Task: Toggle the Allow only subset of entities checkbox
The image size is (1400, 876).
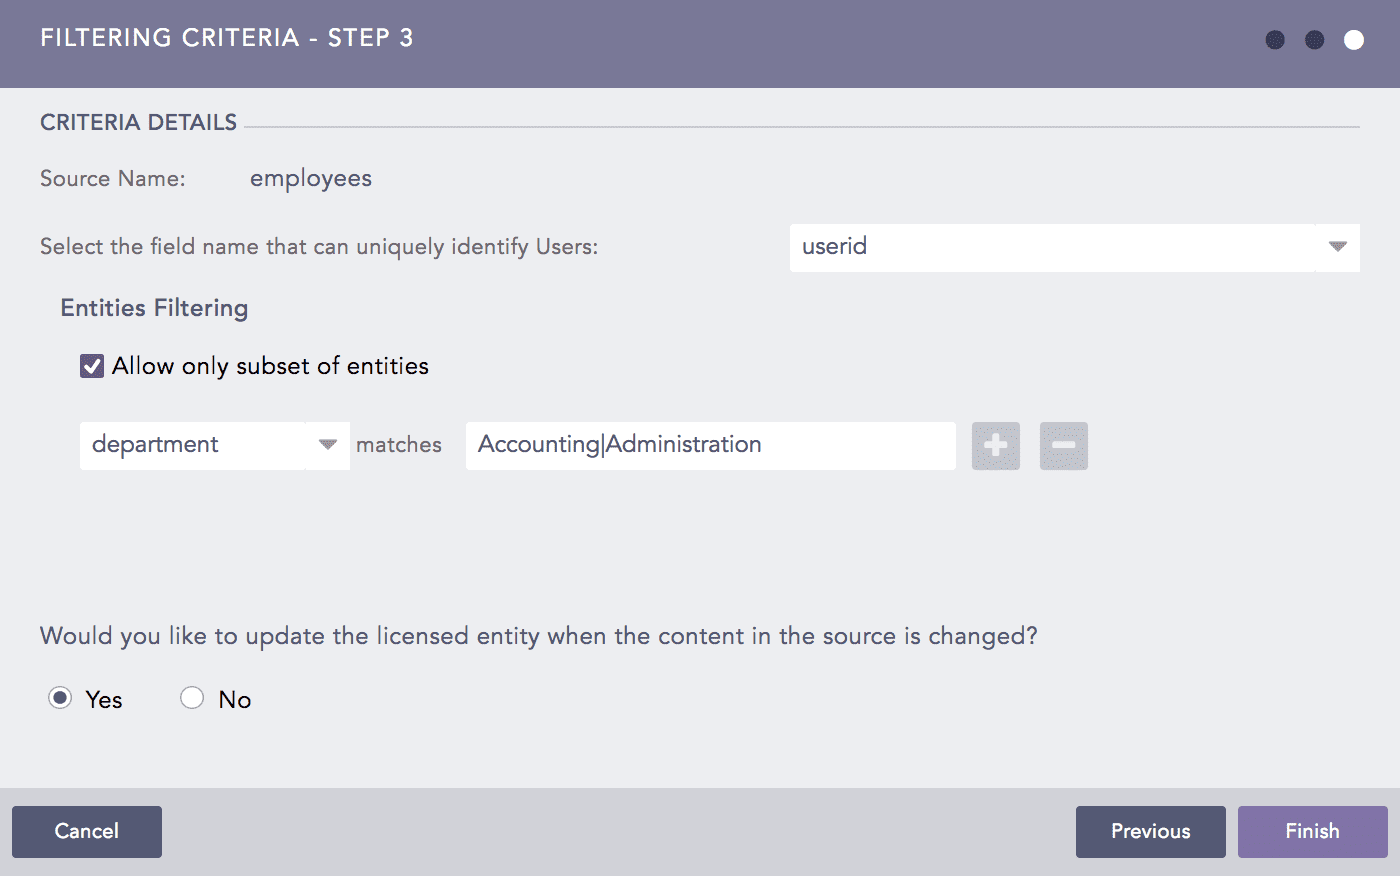Action: [91, 365]
